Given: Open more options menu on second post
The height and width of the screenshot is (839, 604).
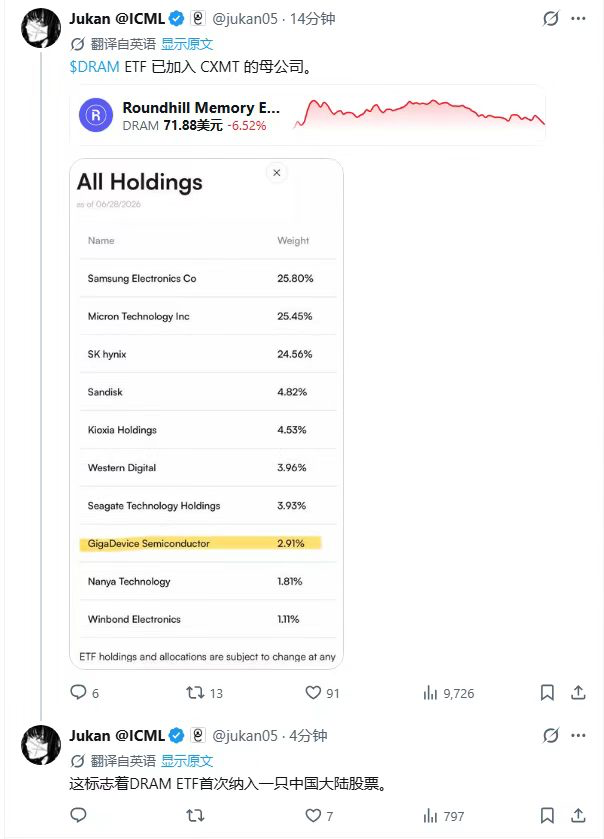Looking at the screenshot, I should 578,736.
